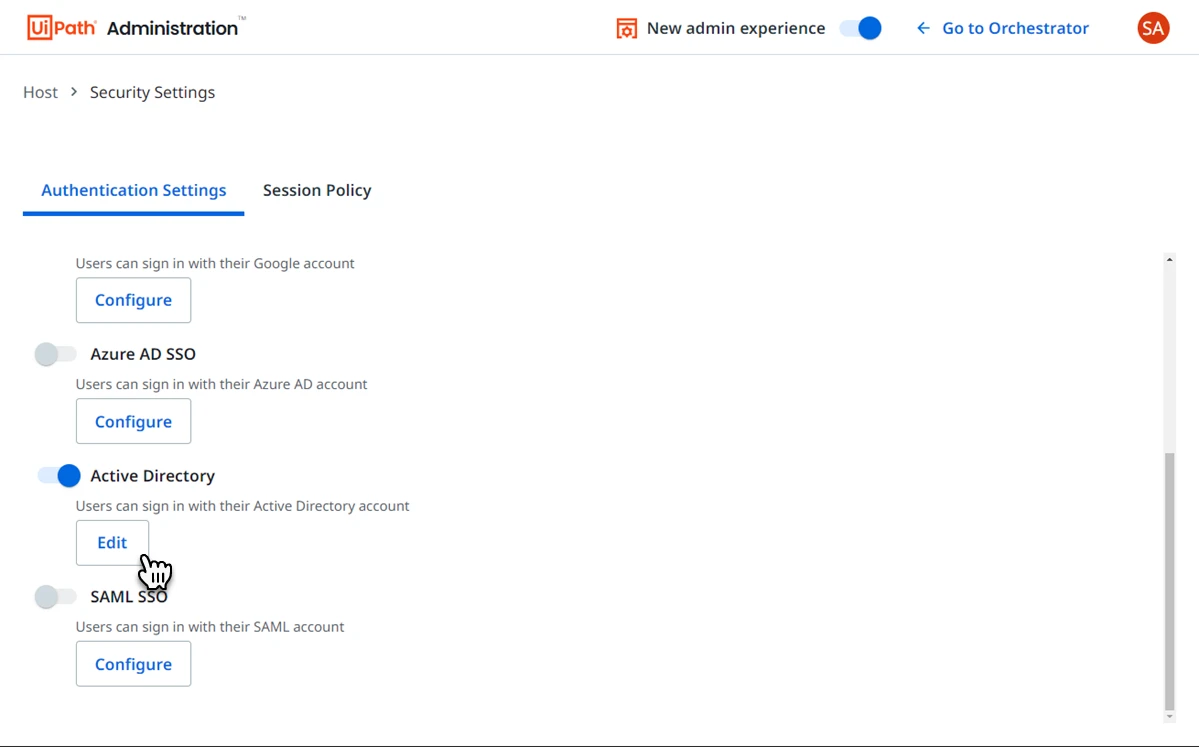Edit the Active Directory settings

point(112,543)
